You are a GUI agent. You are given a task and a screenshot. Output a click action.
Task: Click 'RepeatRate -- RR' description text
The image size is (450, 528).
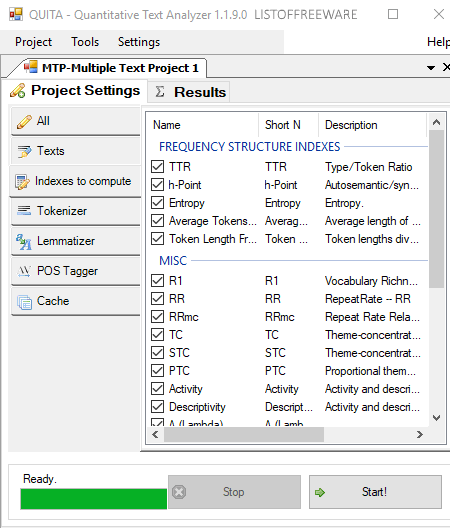(x=368, y=299)
